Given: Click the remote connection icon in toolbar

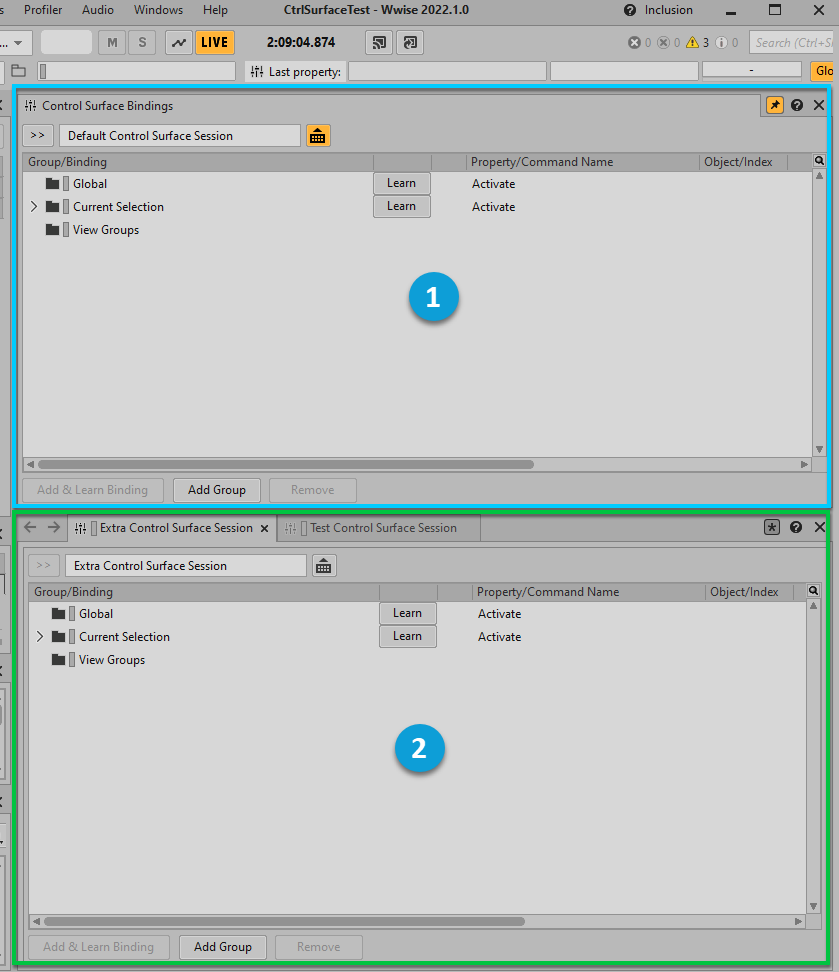Looking at the screenshot, I should coord(379,42).
